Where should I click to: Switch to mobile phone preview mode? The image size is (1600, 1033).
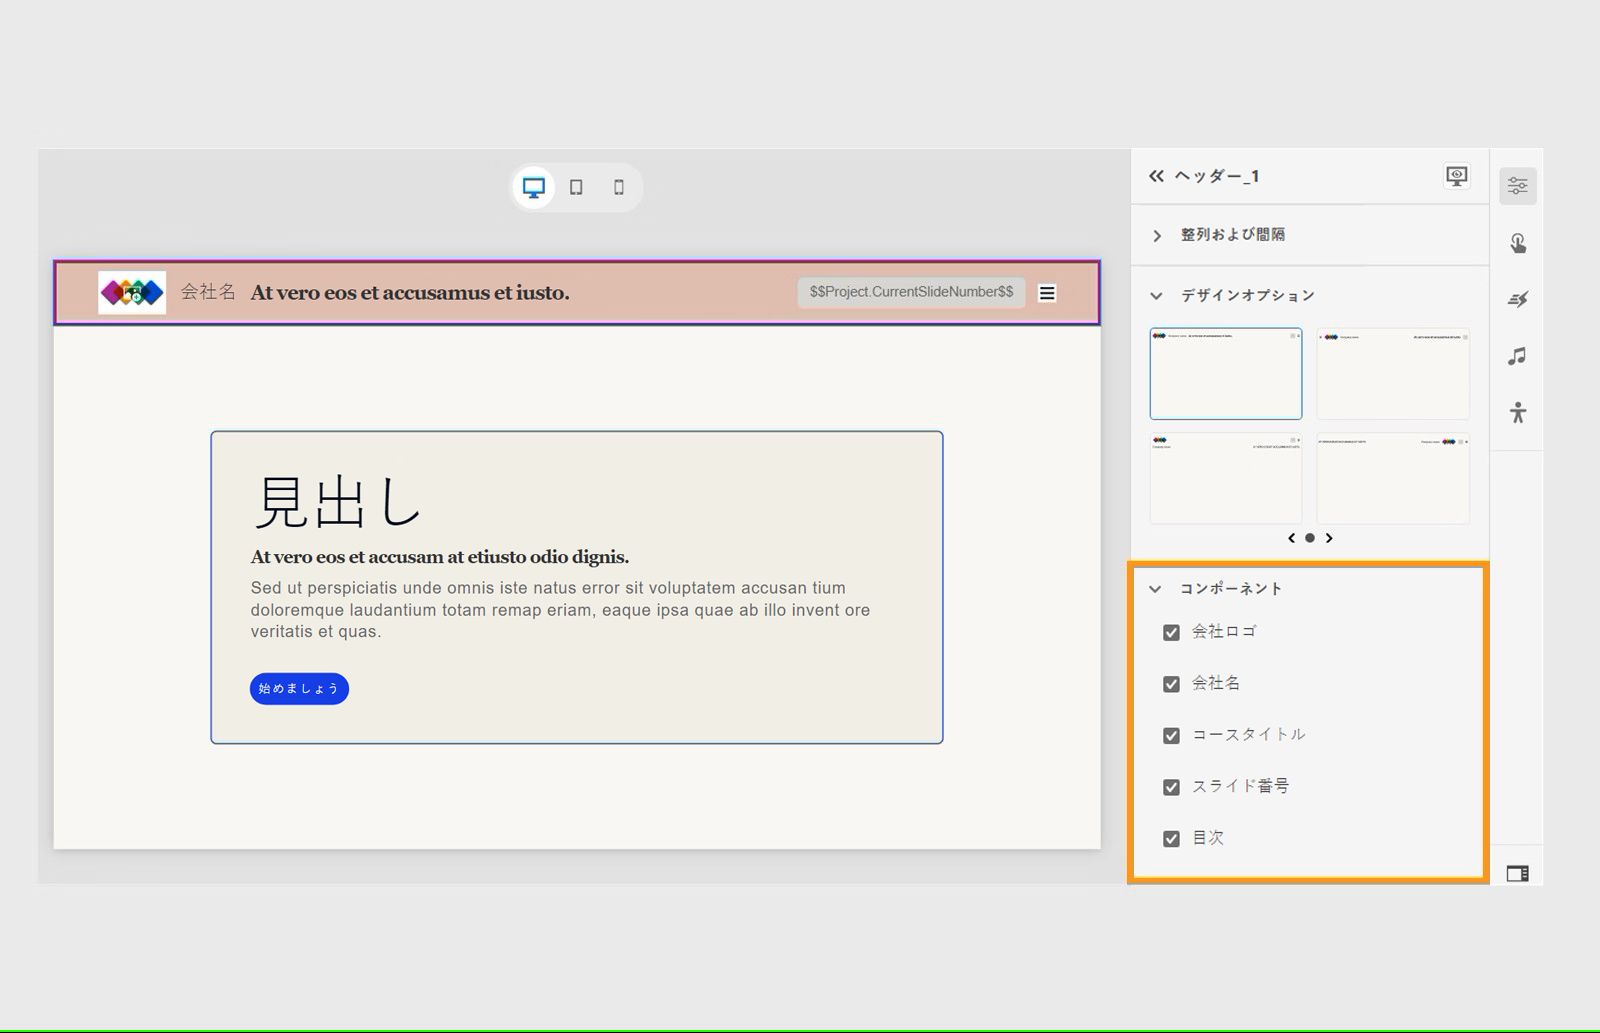[x=619, y=187]
